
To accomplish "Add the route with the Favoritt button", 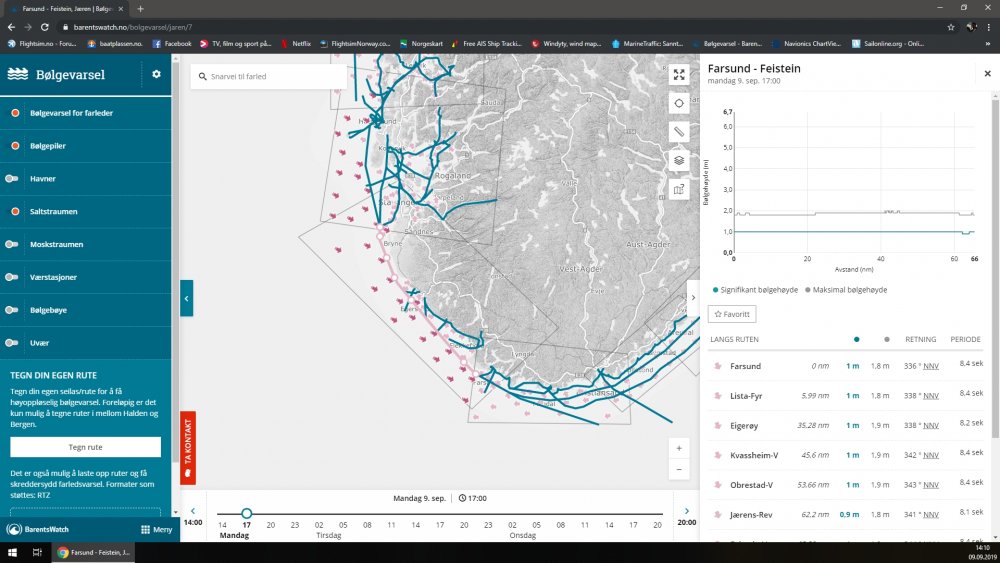I will click(x=732, y=314).
